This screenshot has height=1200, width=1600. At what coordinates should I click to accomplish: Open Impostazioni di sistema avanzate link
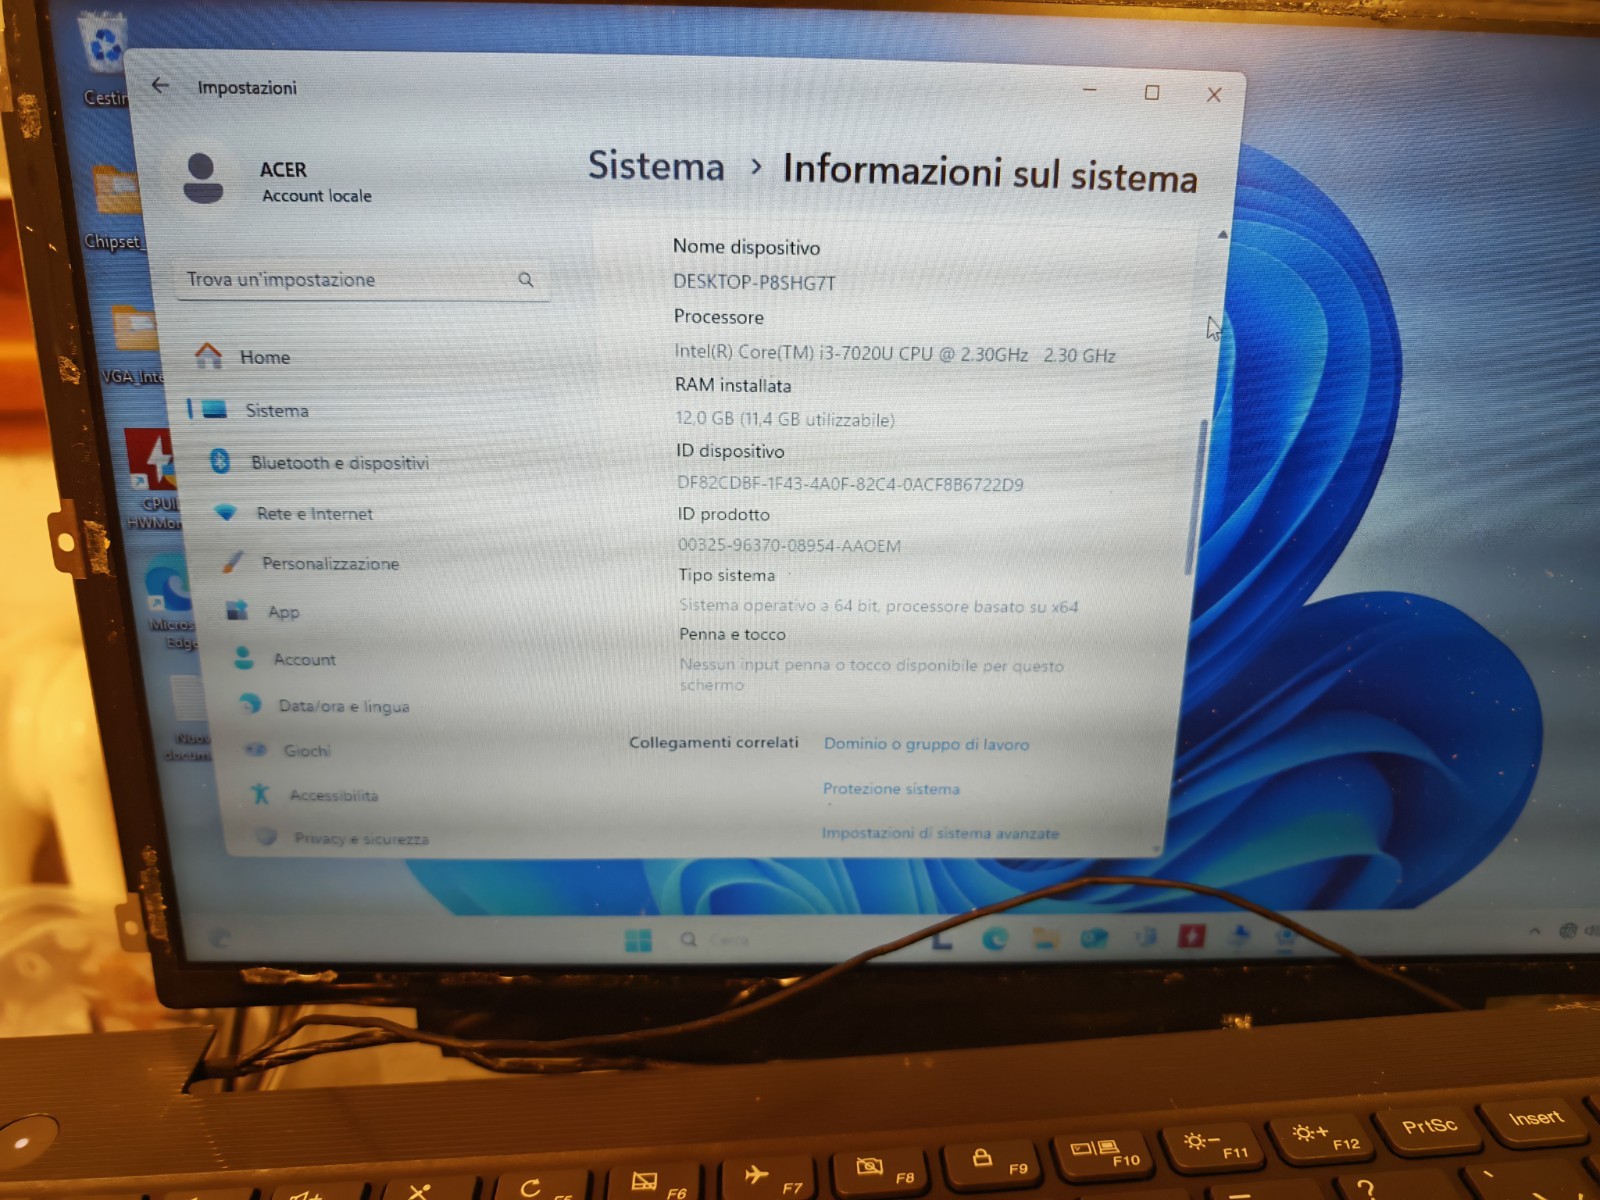(x=940, y=833)
